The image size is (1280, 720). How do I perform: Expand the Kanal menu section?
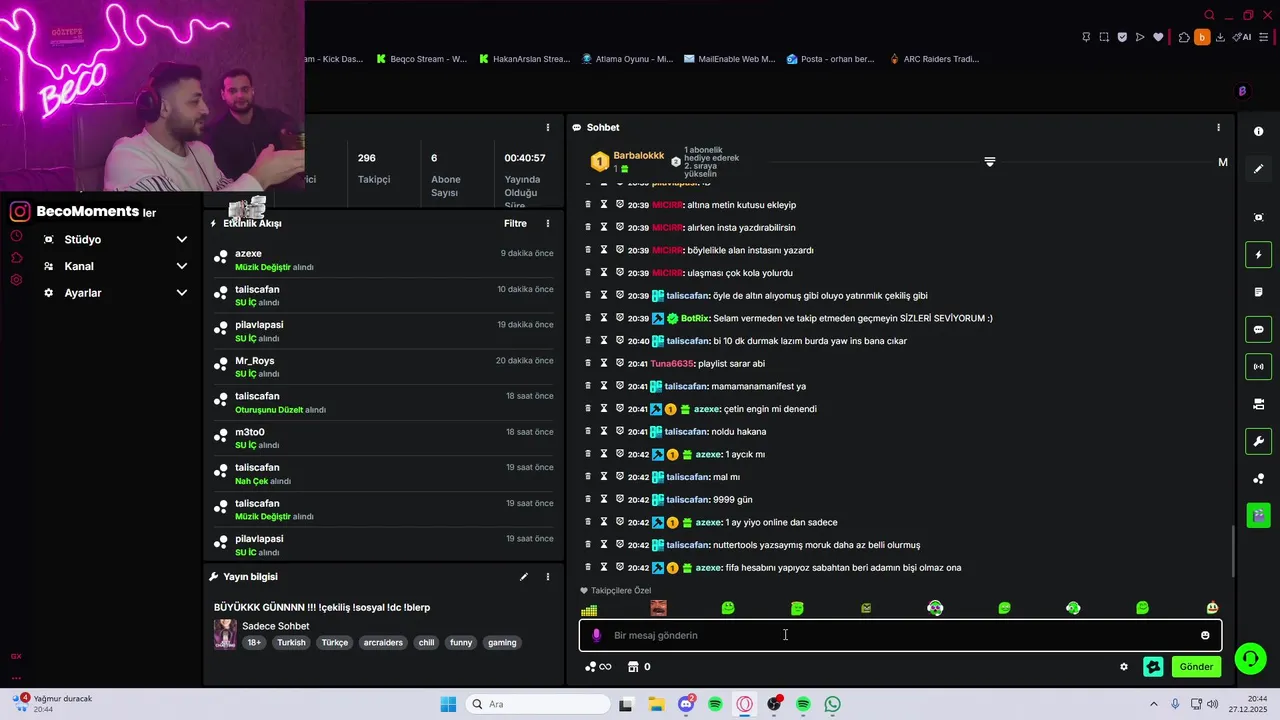coord(115,266)
